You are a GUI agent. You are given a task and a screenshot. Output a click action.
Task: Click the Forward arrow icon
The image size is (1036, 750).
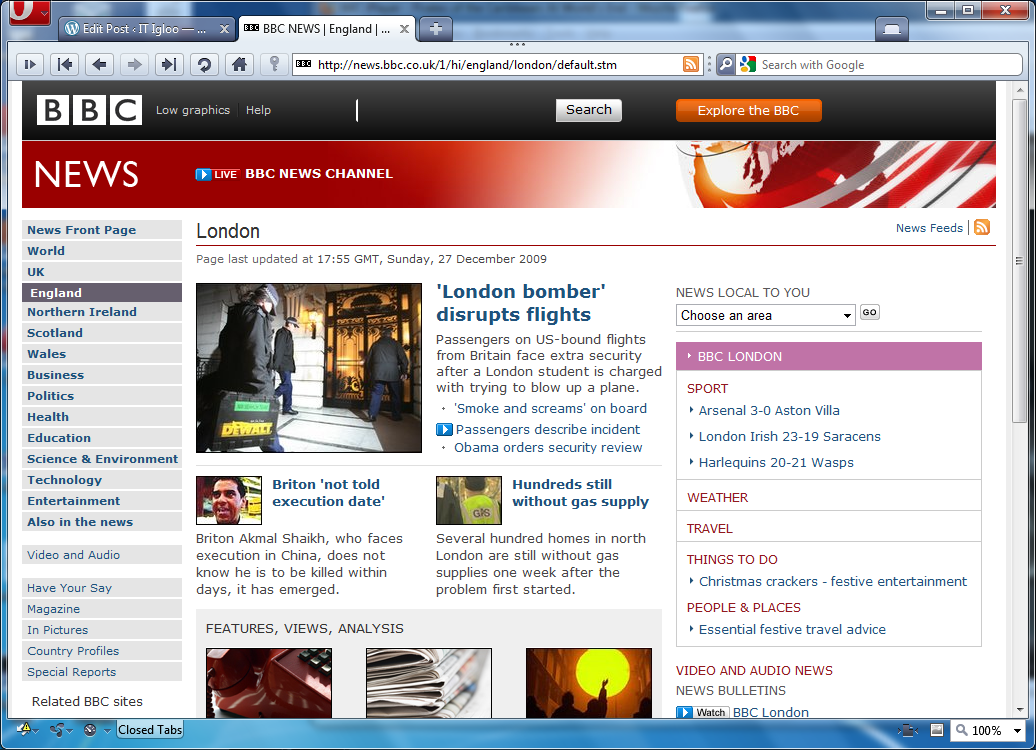[x=134, y=65]
